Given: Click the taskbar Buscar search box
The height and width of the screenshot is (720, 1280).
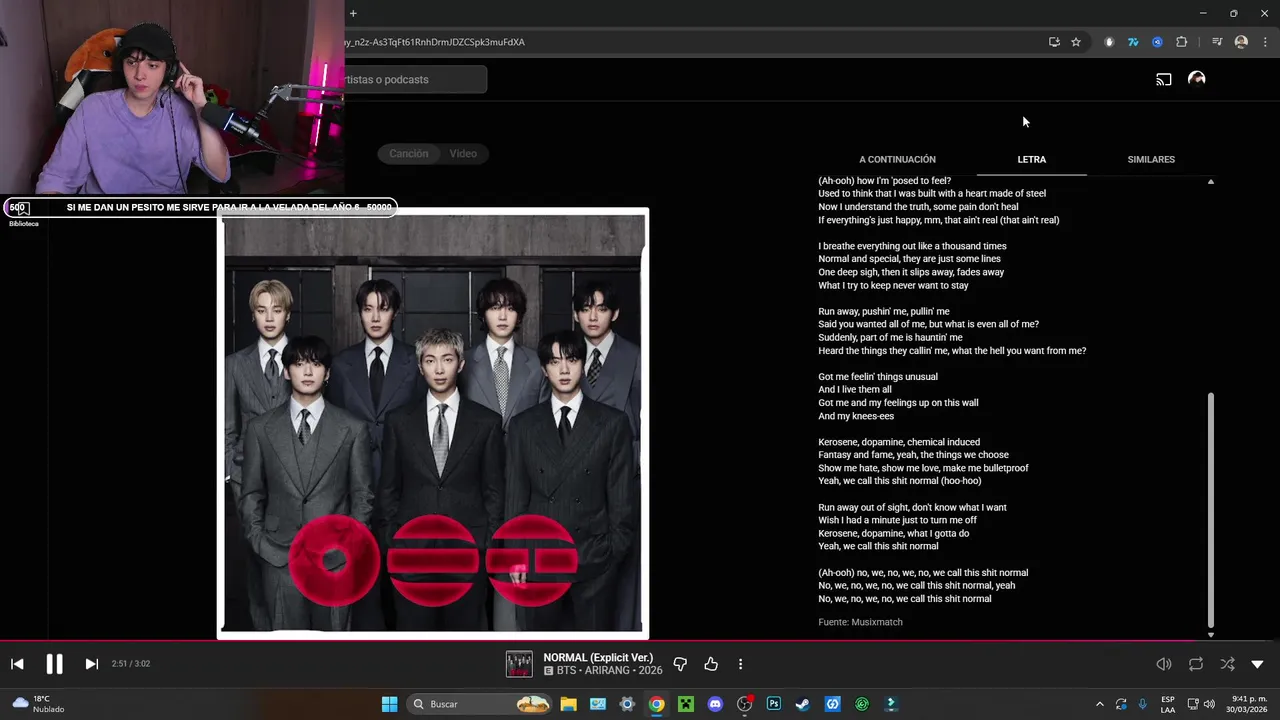Looking at the screenshot, I should click(x=481, y=704).
